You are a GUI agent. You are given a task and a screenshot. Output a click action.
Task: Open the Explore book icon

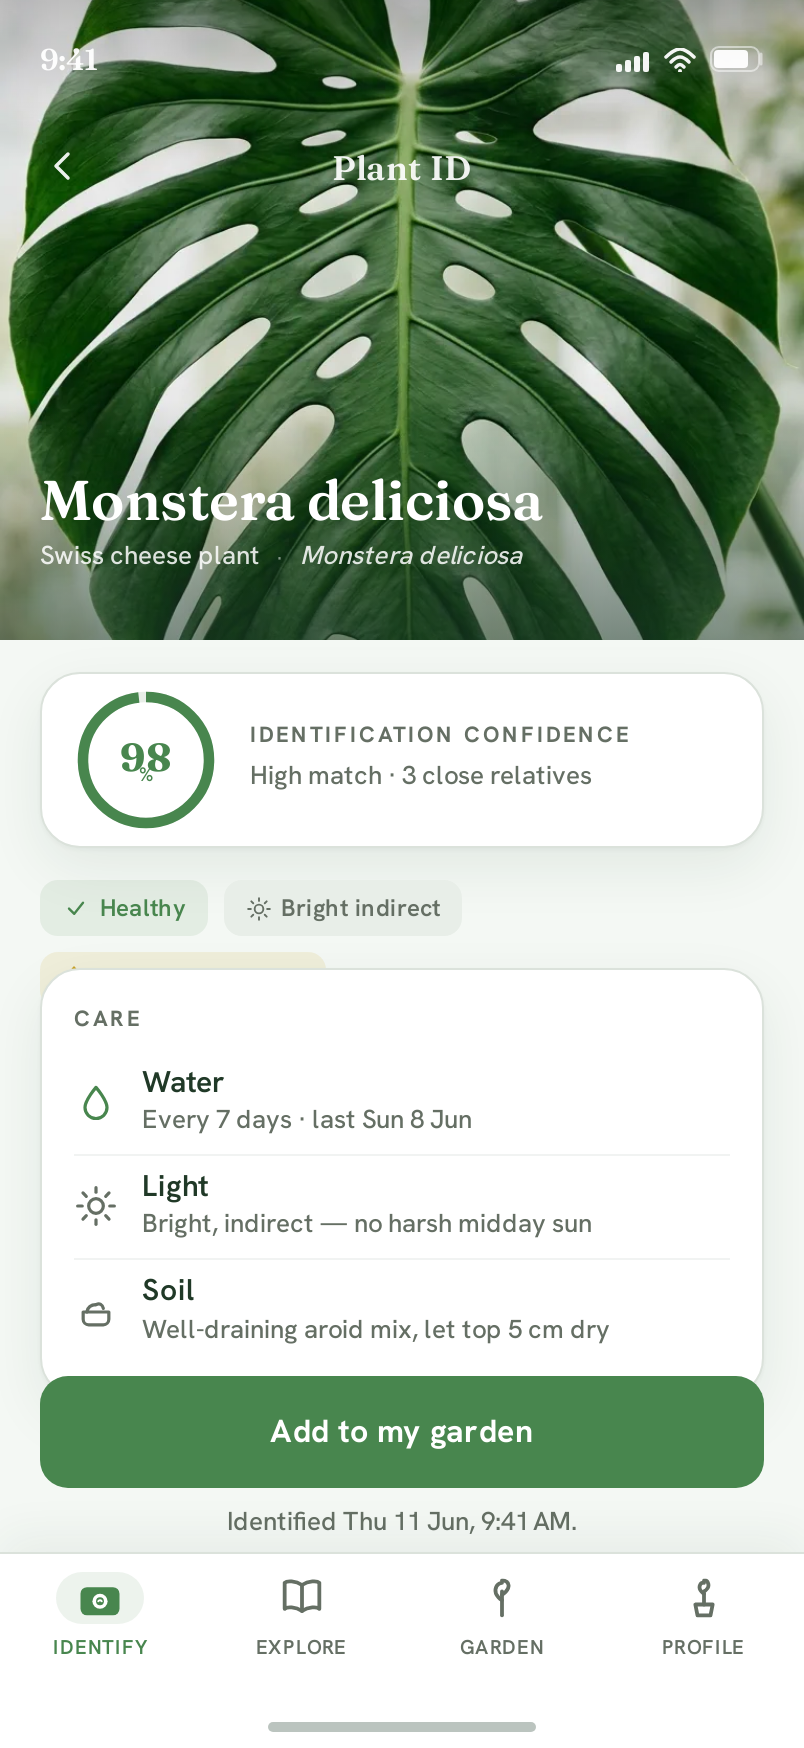[301, 1597]
